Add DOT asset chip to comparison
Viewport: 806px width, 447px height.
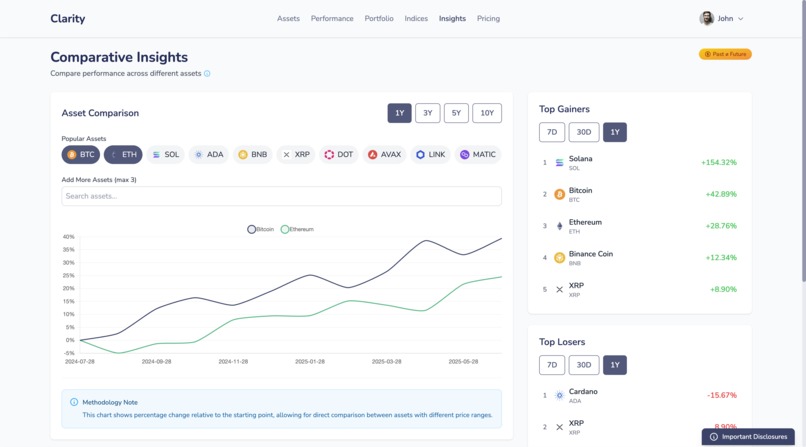[339, 155]
